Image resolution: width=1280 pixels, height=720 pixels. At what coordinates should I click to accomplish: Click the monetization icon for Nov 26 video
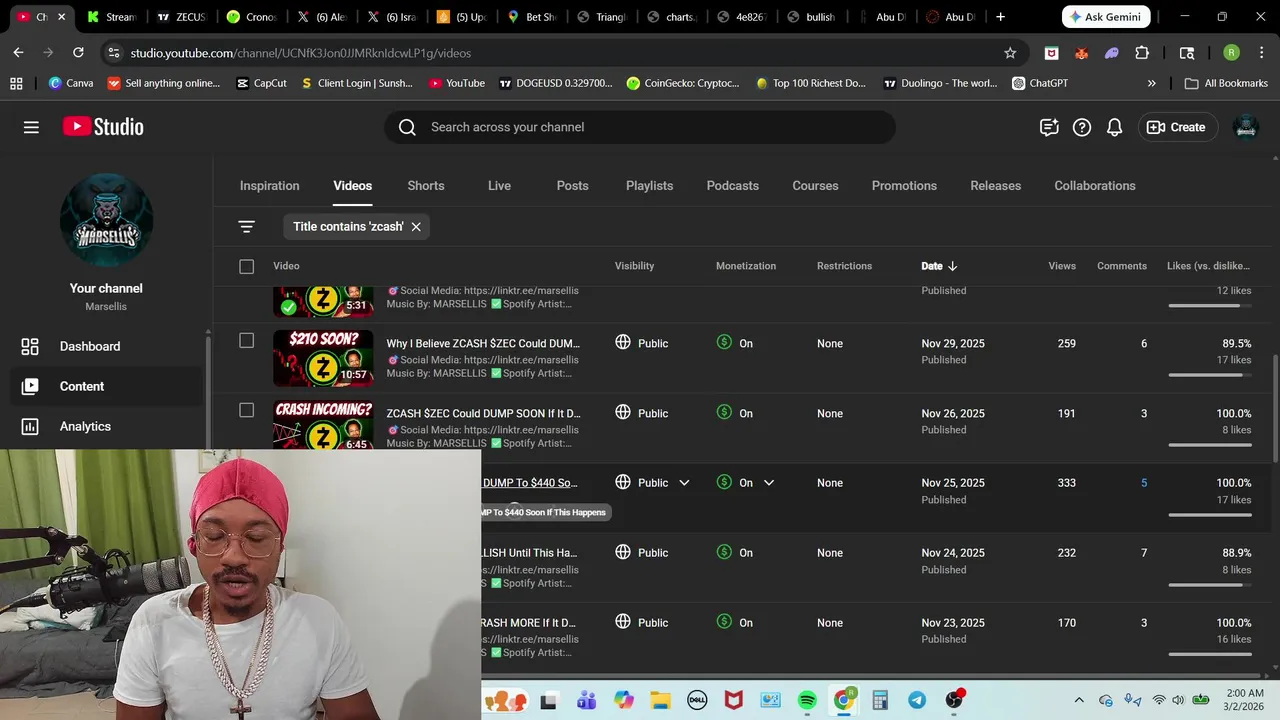coord(724,413)
